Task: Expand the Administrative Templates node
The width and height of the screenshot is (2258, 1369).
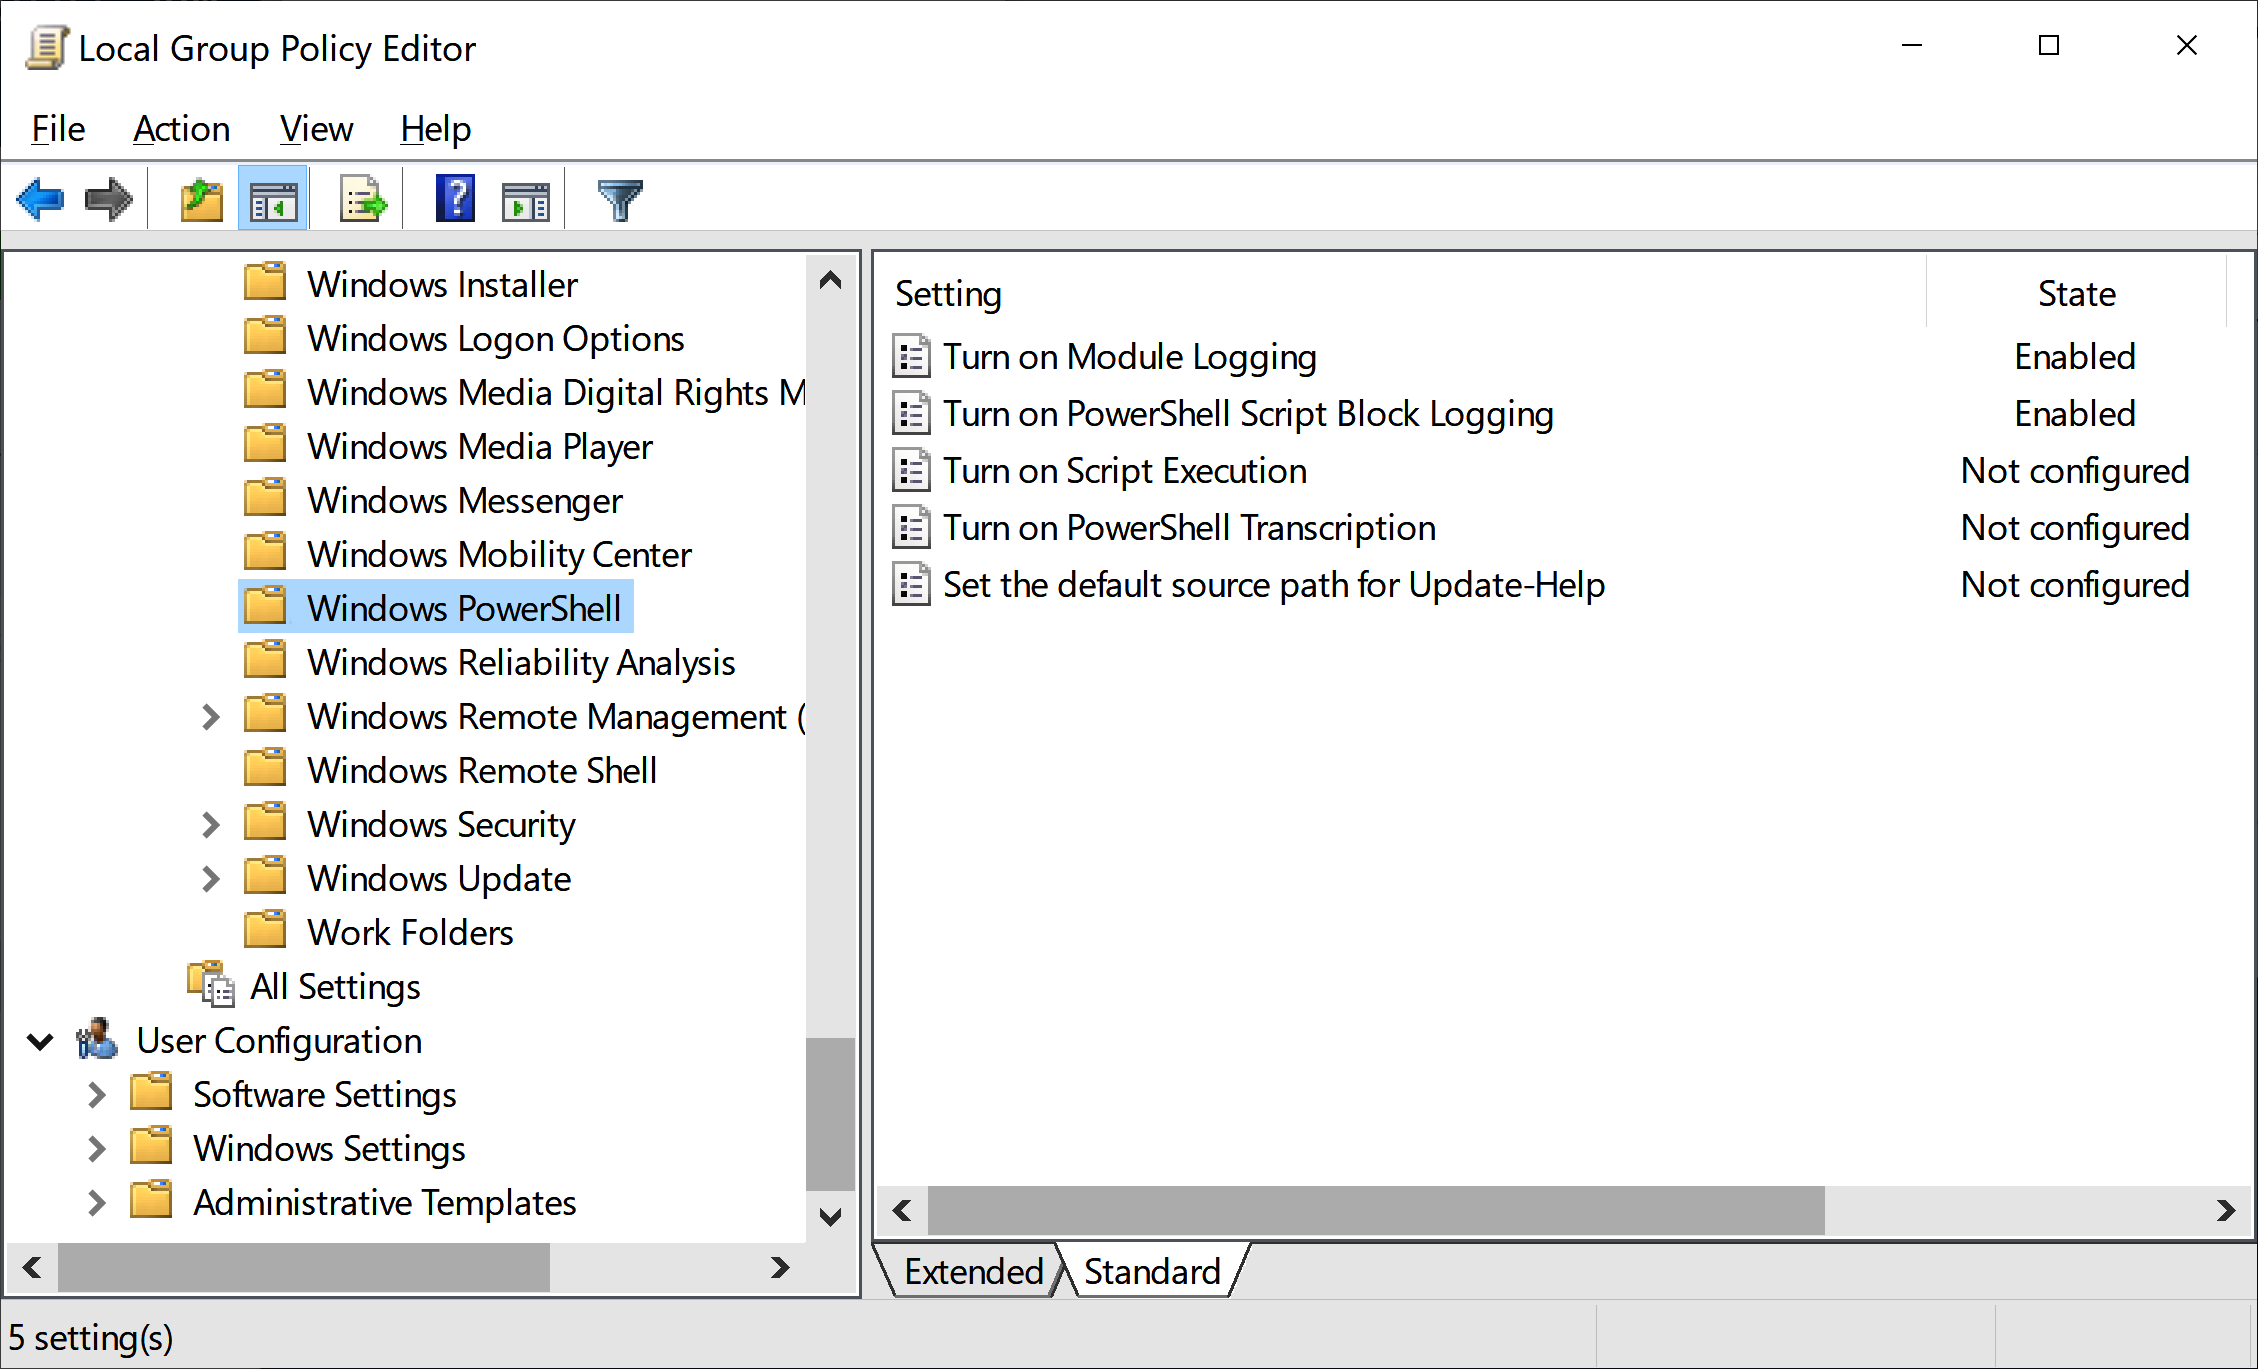Action: pyautogui.click(x=96, y=1203)
